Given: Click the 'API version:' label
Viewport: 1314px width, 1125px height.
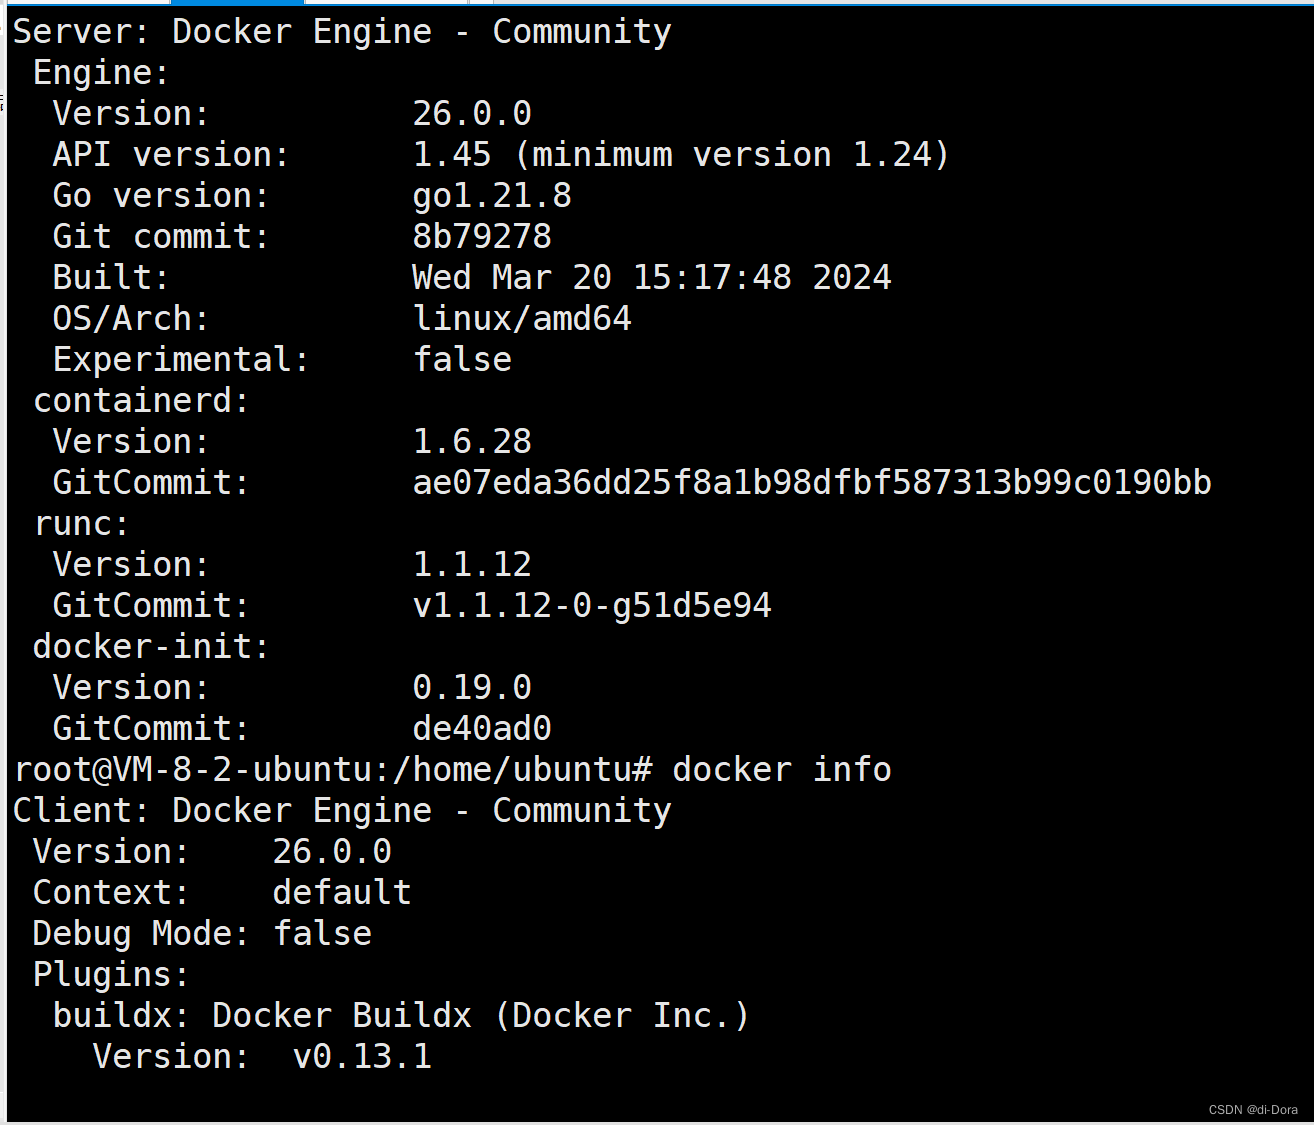Looking at the screenshot, I should tap(171, 155).
